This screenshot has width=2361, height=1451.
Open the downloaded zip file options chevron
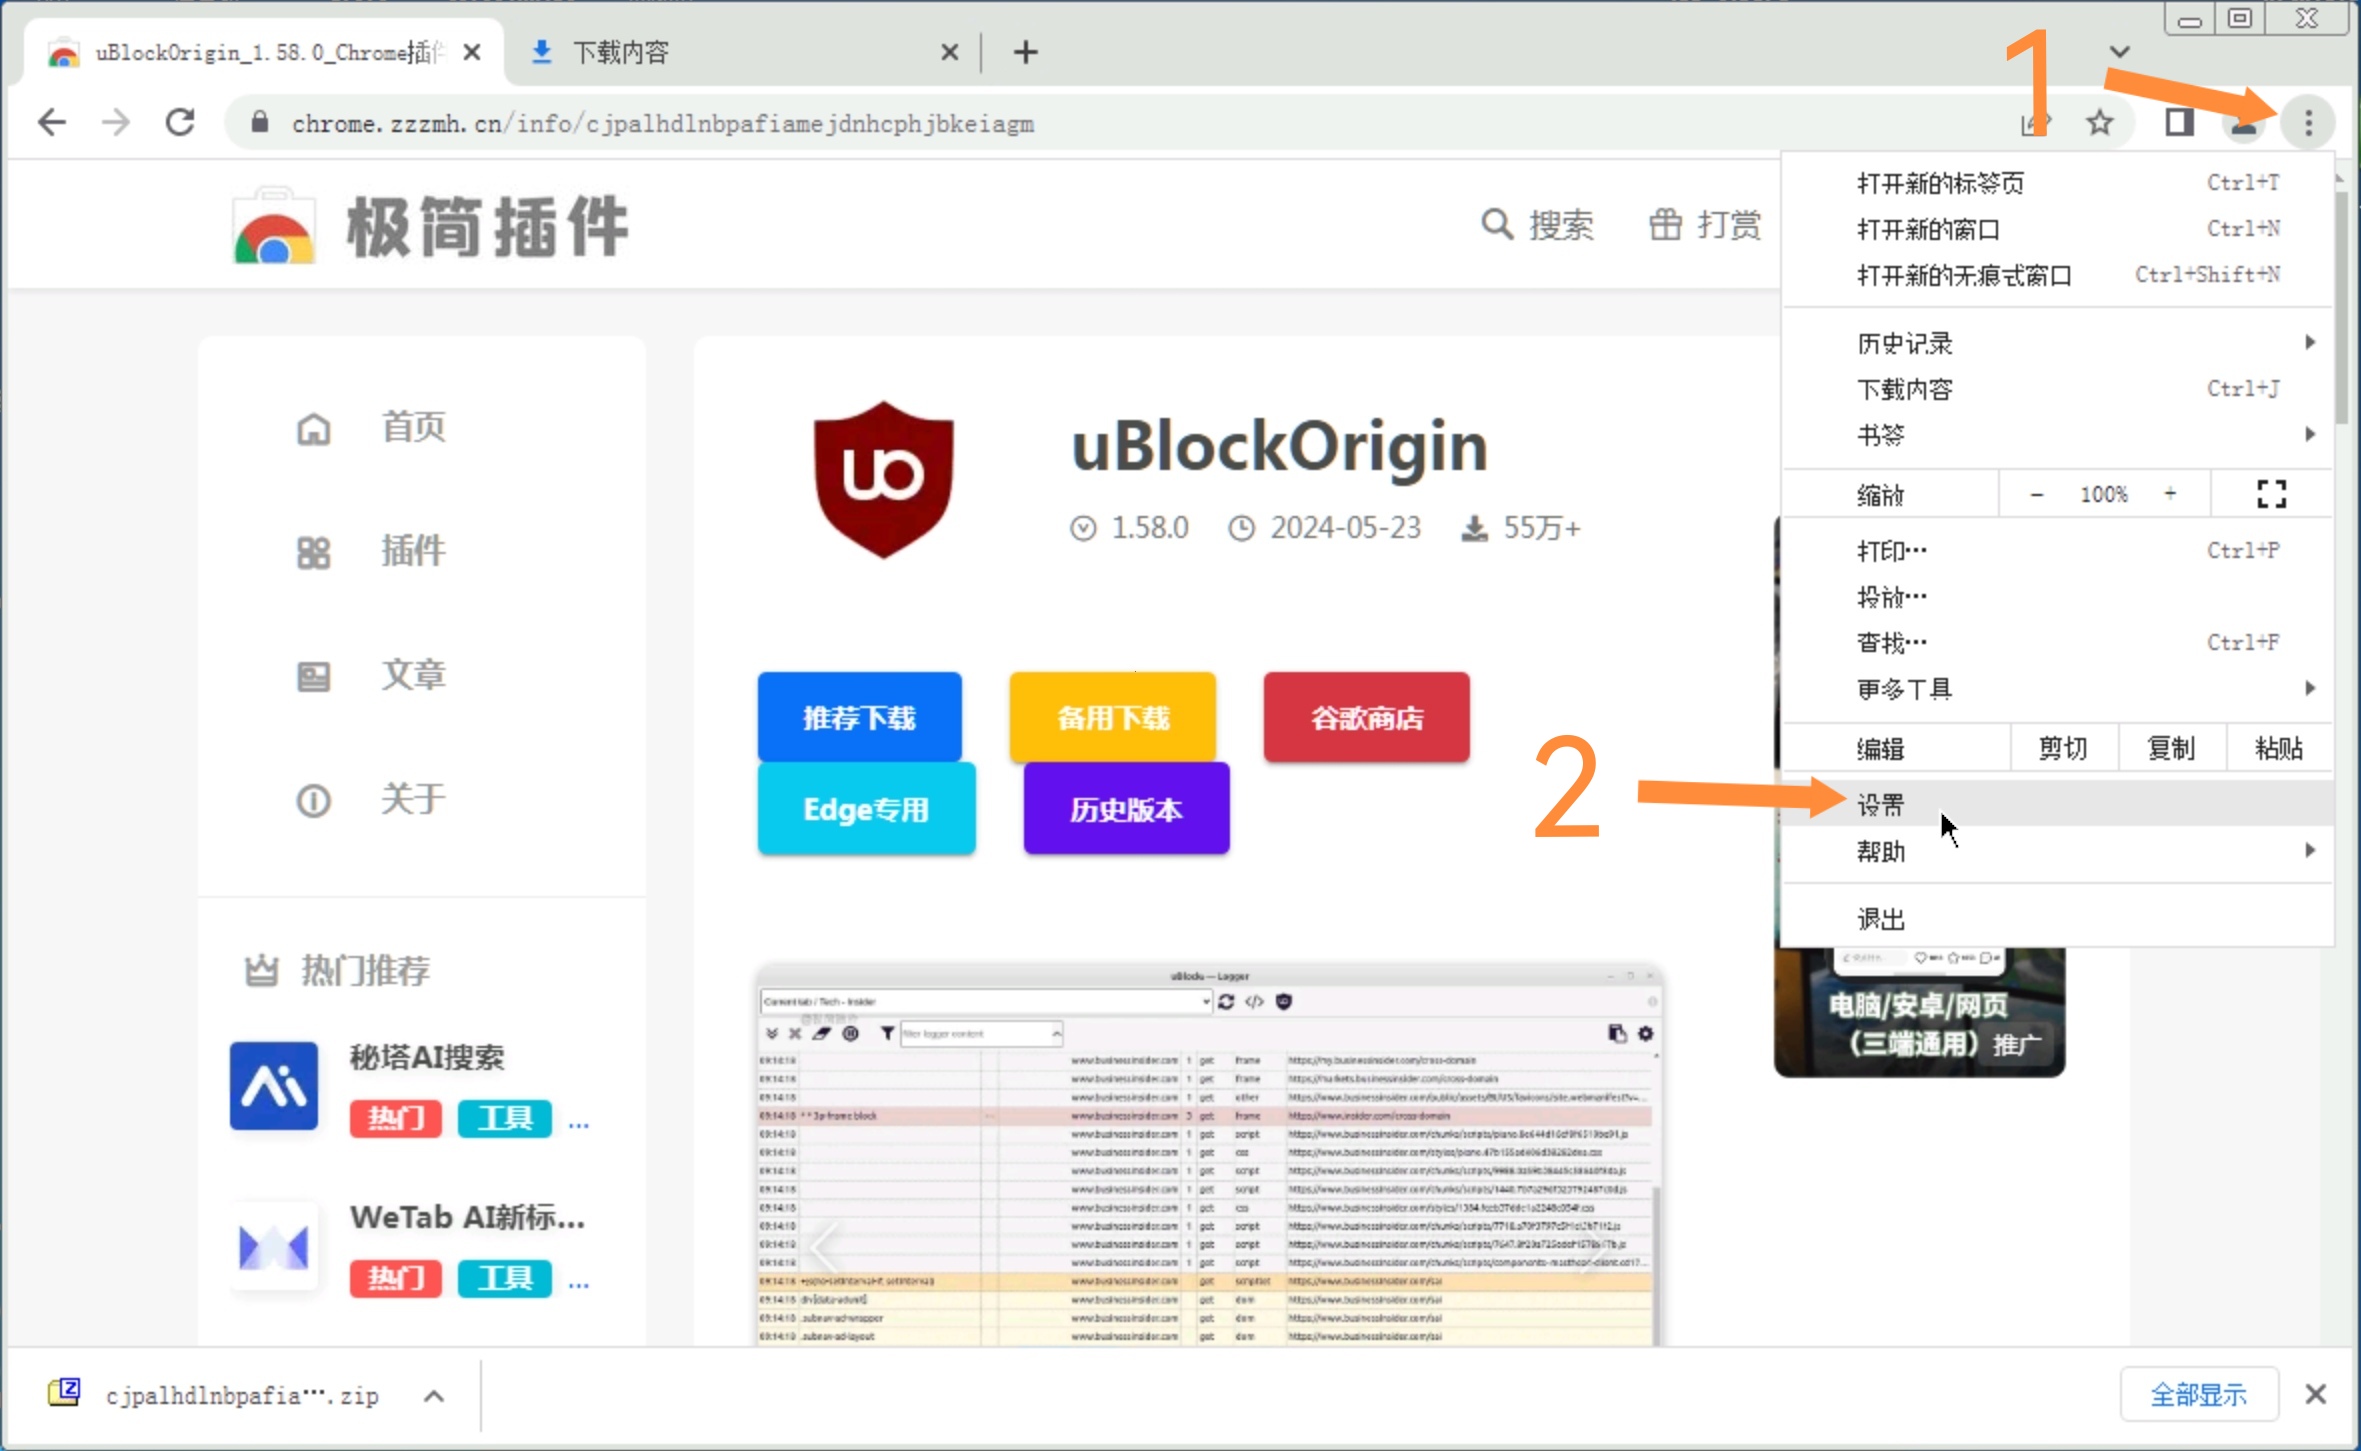pos(434,1396)
